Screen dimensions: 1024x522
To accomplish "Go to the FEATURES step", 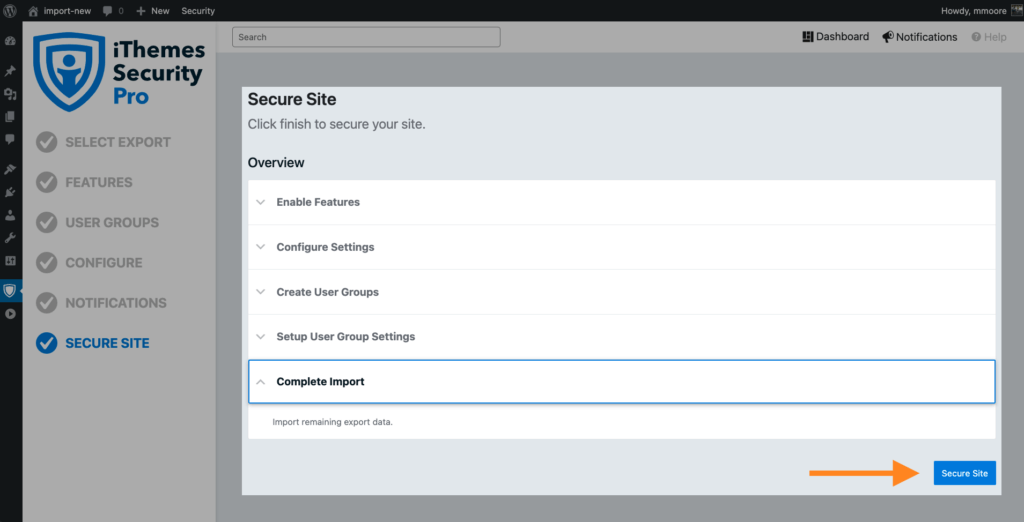I will (99, 182).
